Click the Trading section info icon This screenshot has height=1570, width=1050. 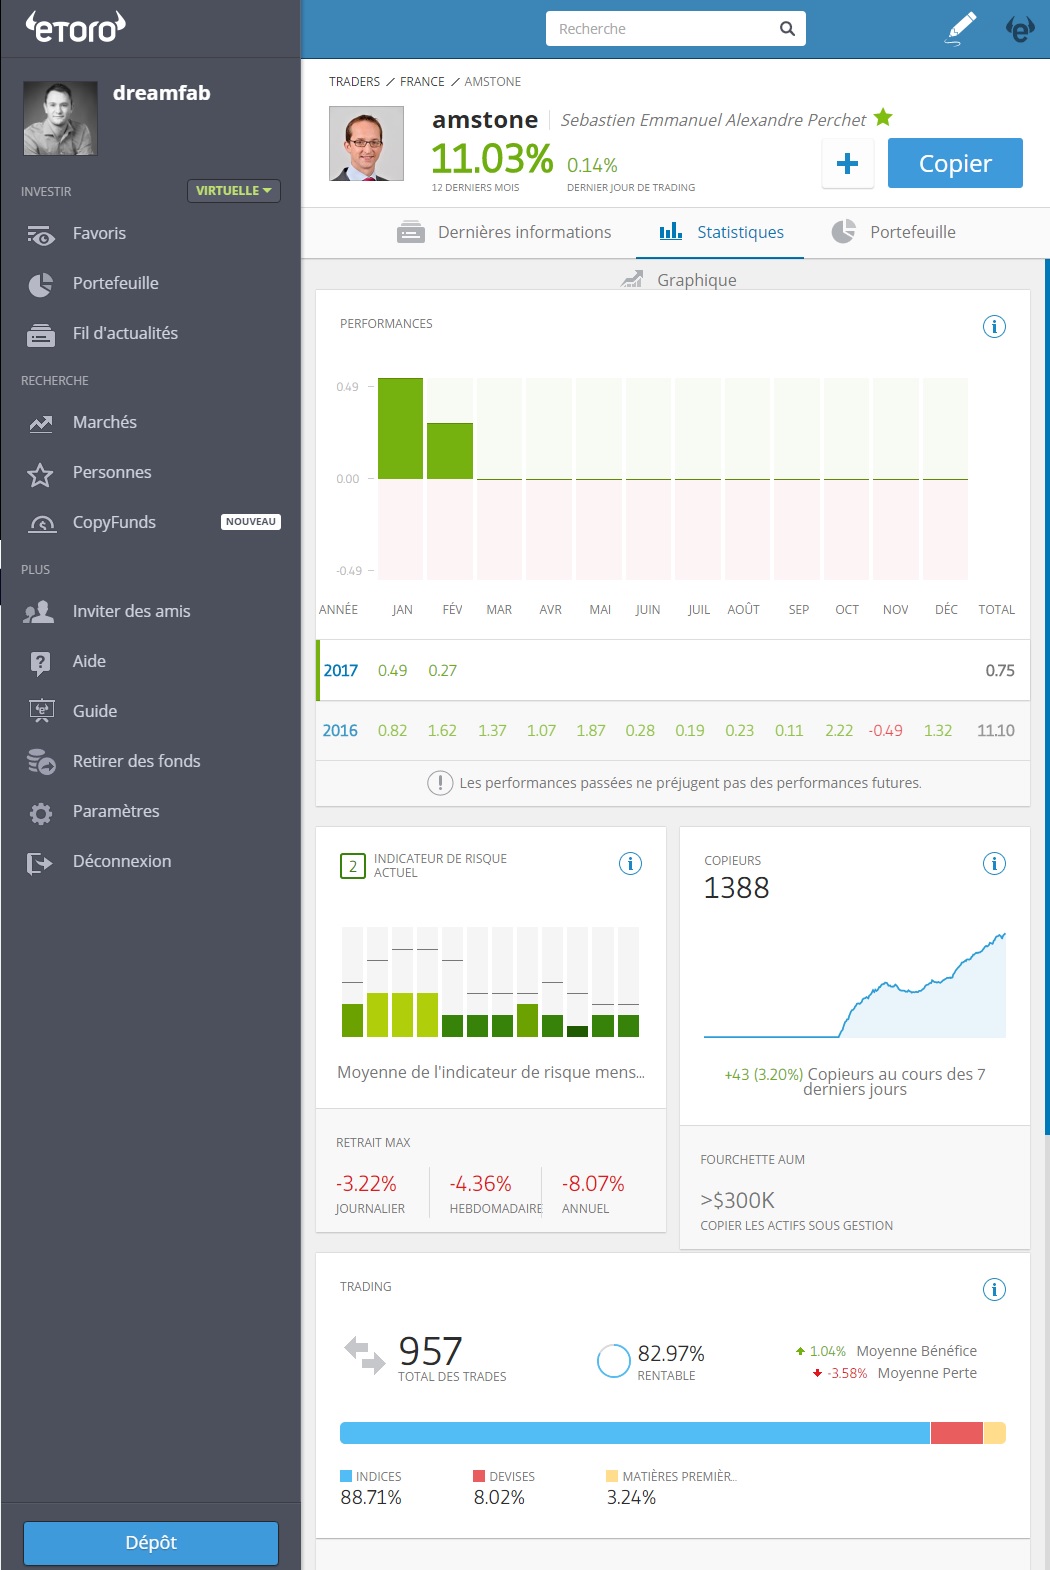[x=993, y=1289]
